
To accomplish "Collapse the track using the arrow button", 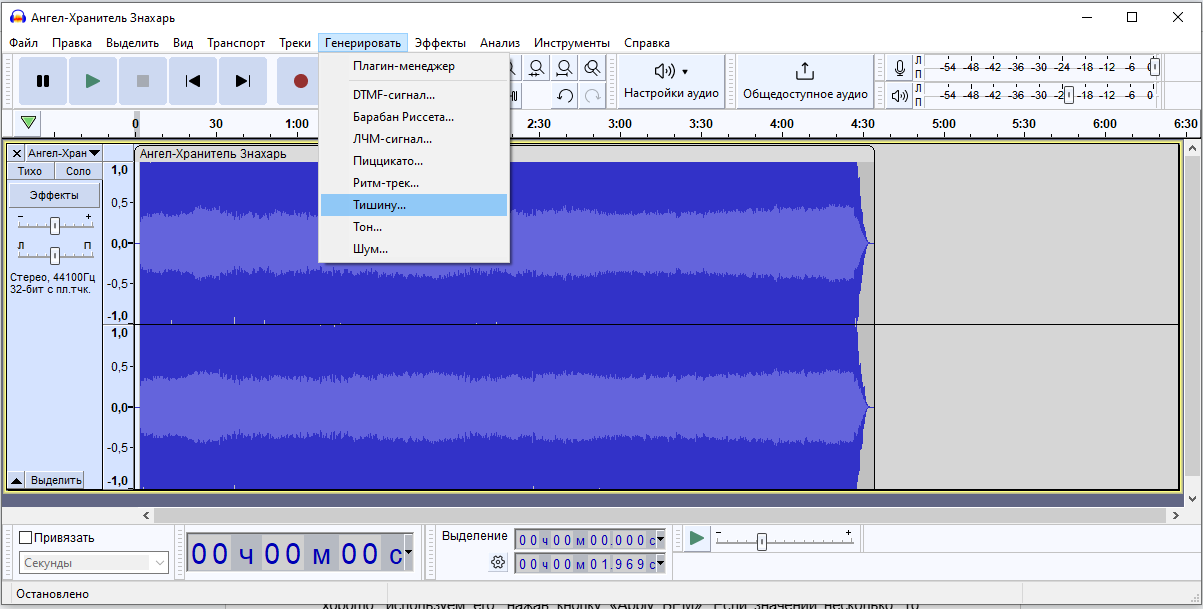I will click(16, 480).
